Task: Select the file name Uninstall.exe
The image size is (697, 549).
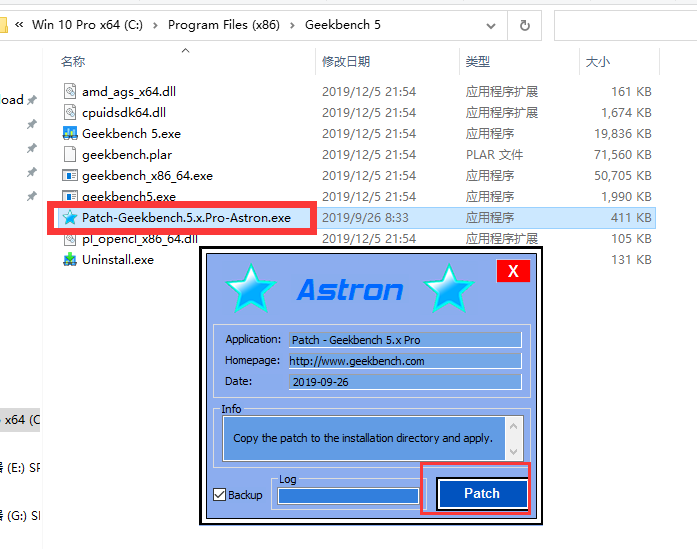Action: click(x=118, y=260)
